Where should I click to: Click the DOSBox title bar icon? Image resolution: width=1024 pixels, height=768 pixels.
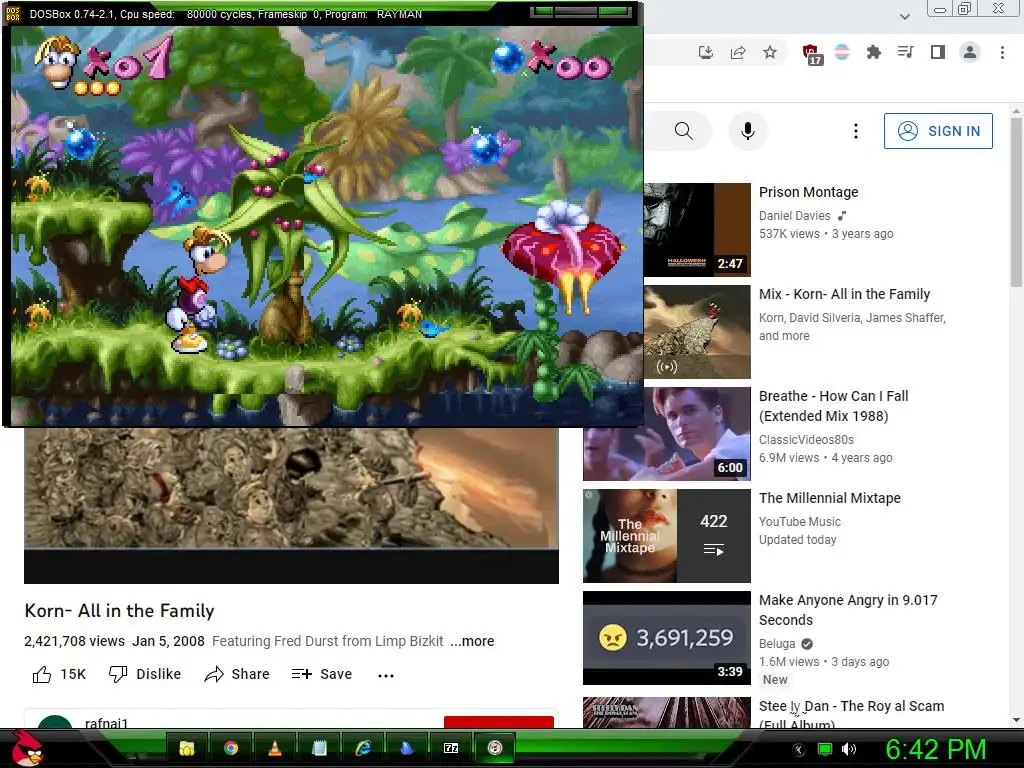[x=13, y=13]
